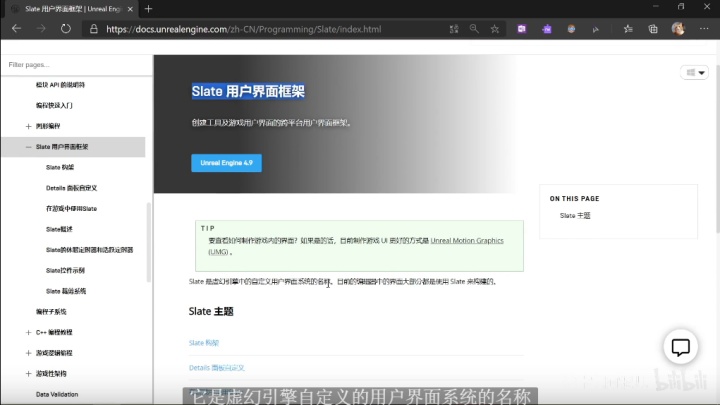This screenshot has height=405, width=720.
Task: Jump to Slate 主题 in On This Page
Action: (575, 215)
